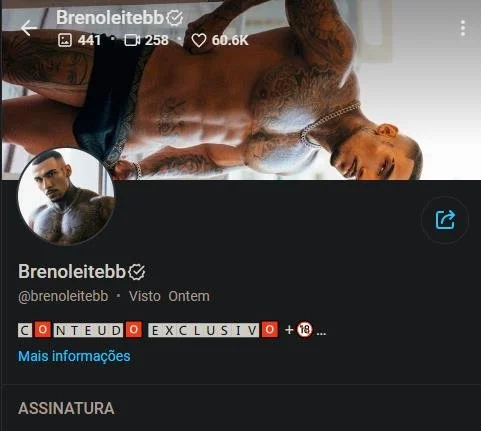Click the 60.6K likes count

click(230, 40)
